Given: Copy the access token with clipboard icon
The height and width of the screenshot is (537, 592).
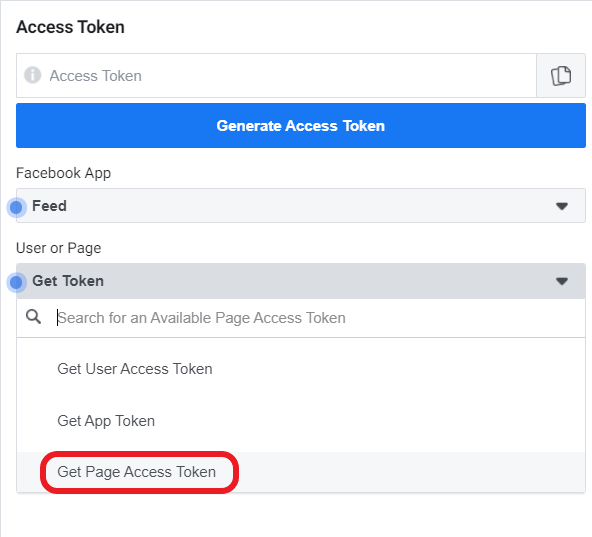Looking at the screenshot, I should tap(561, 76).
